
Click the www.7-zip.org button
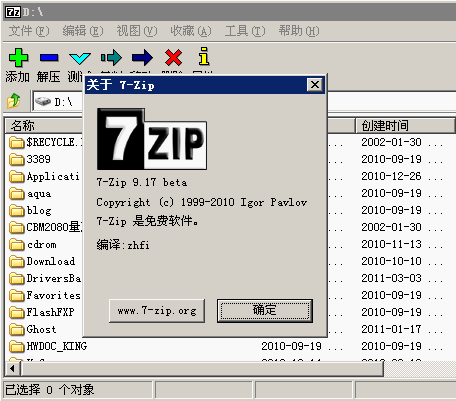[x=157, y=311]
